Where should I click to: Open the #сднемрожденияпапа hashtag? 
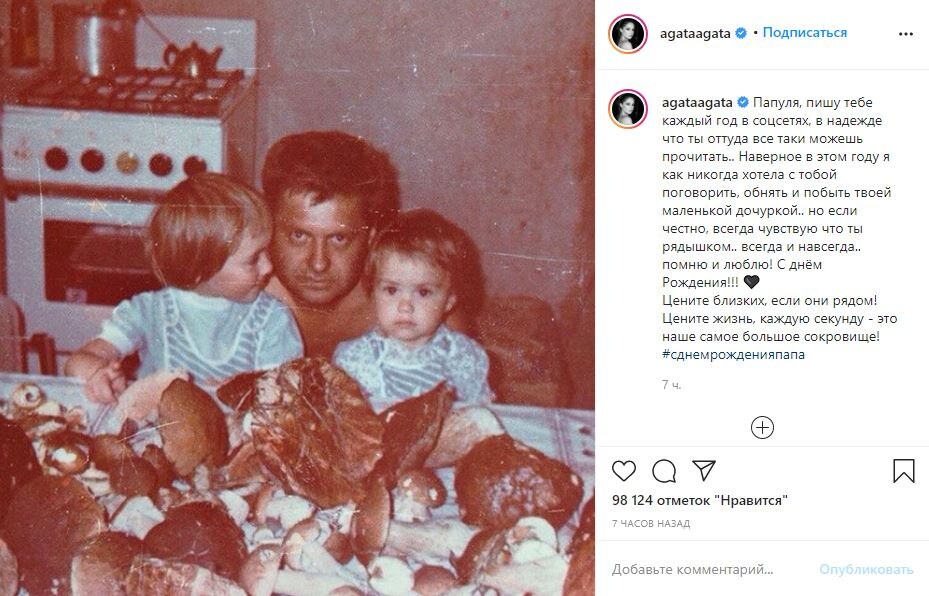pyautogui.click(x=733, y=354)
